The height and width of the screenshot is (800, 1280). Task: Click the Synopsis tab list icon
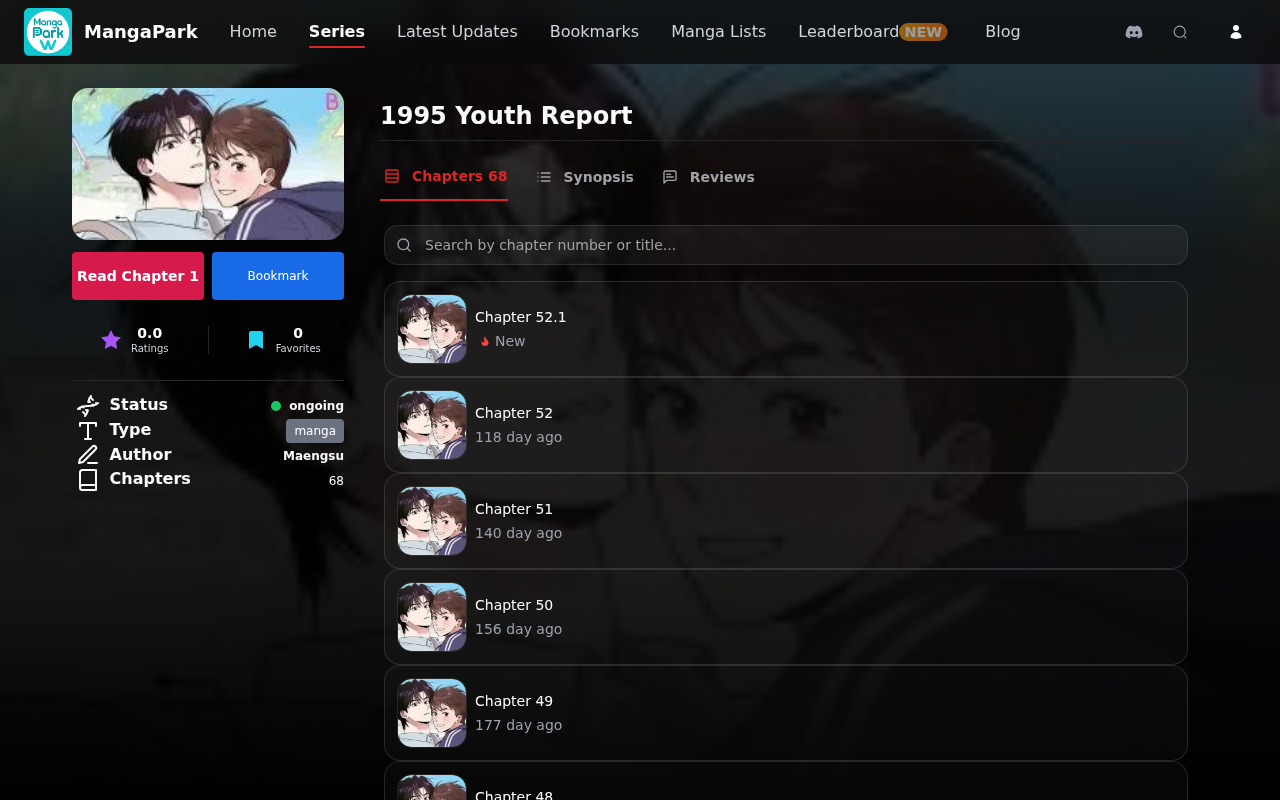544,177
